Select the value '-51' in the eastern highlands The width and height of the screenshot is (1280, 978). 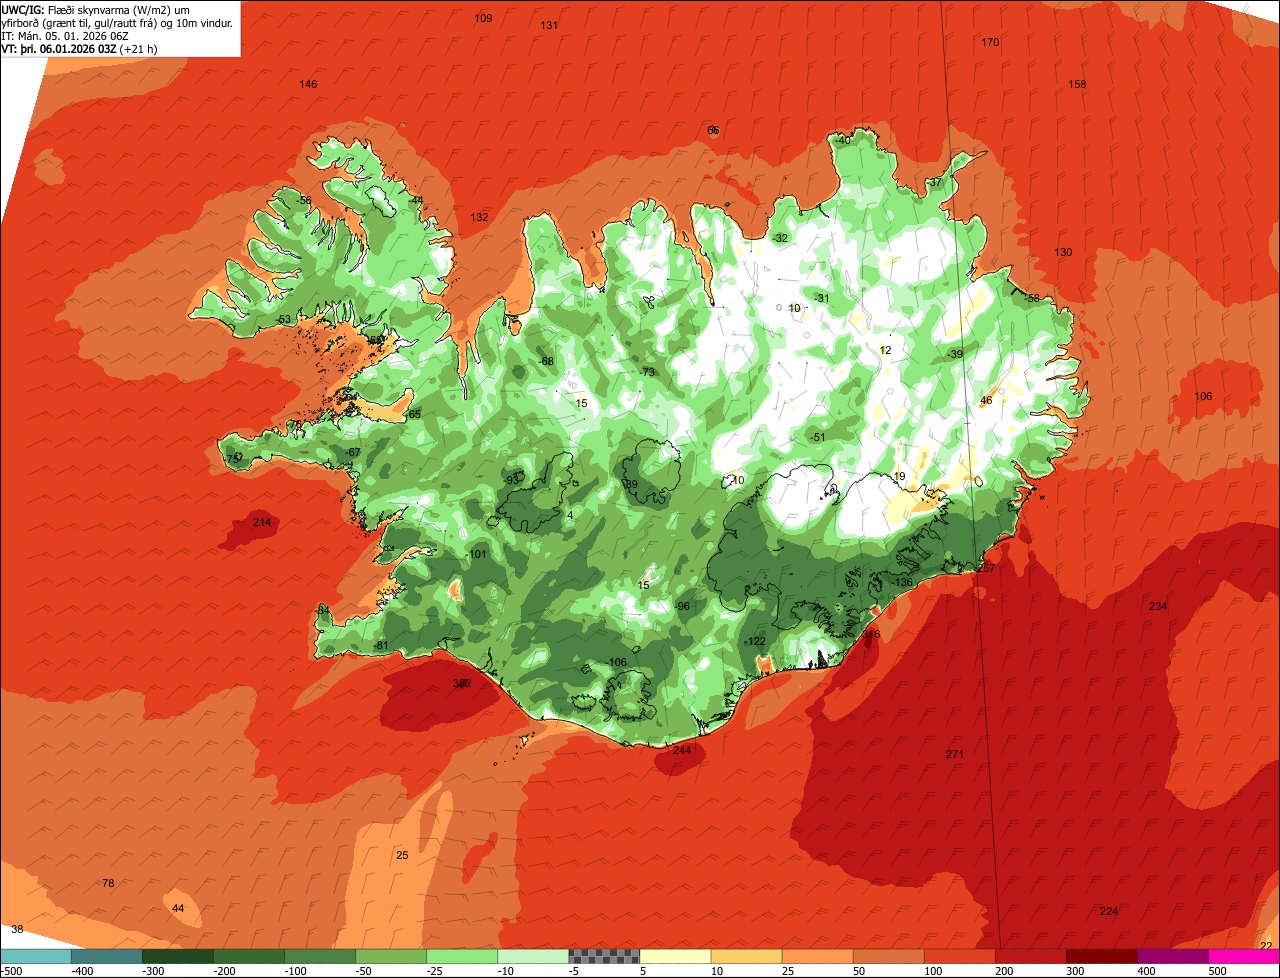[x=817, y=437]
